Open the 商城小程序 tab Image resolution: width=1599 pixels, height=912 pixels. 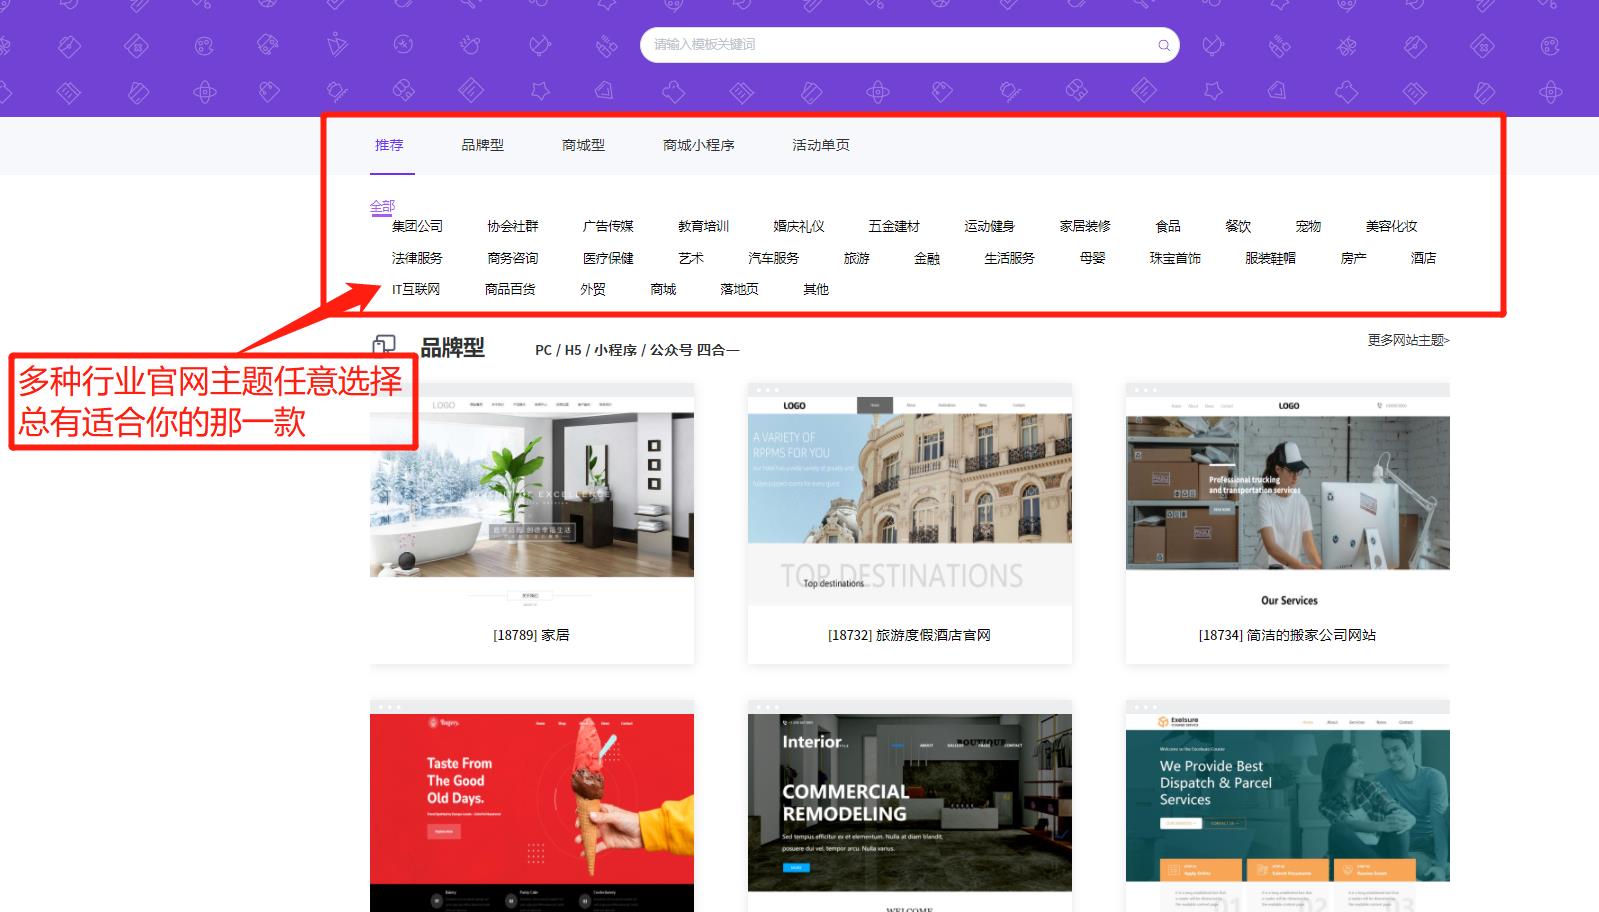(x=698, y=145)
